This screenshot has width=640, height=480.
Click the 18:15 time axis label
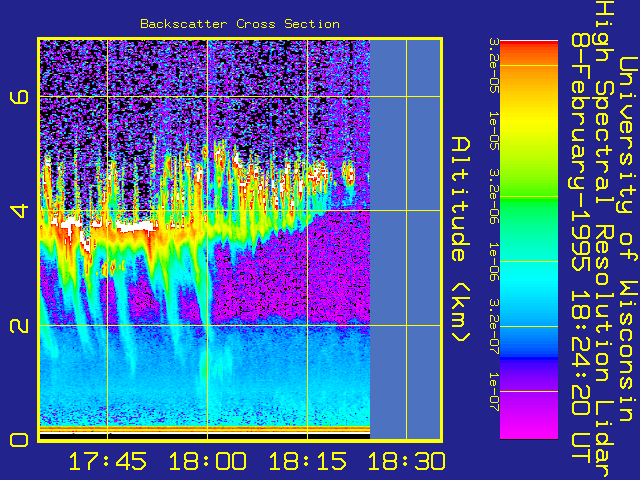(x=307, y=461)
